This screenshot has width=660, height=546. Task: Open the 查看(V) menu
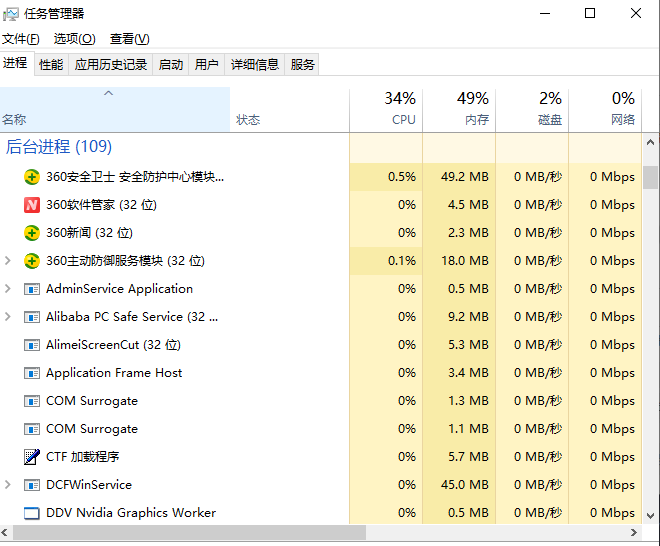129,39
